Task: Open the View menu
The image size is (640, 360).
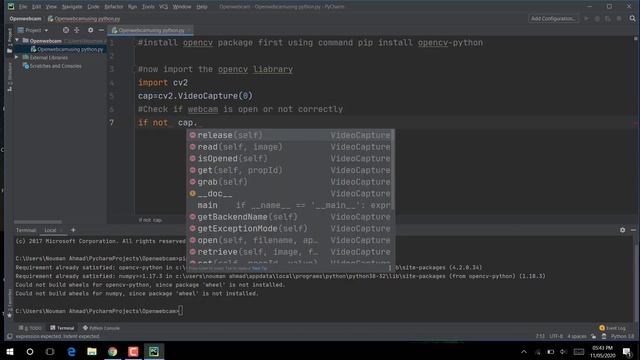Action: pyautogui.click(x=51, y=7)
